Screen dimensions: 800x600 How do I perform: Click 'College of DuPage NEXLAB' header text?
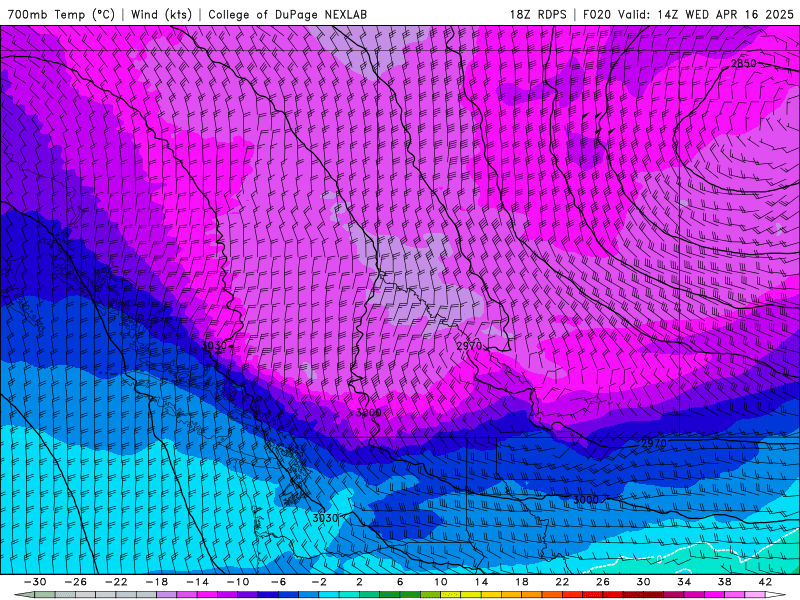tap(287, 14)
